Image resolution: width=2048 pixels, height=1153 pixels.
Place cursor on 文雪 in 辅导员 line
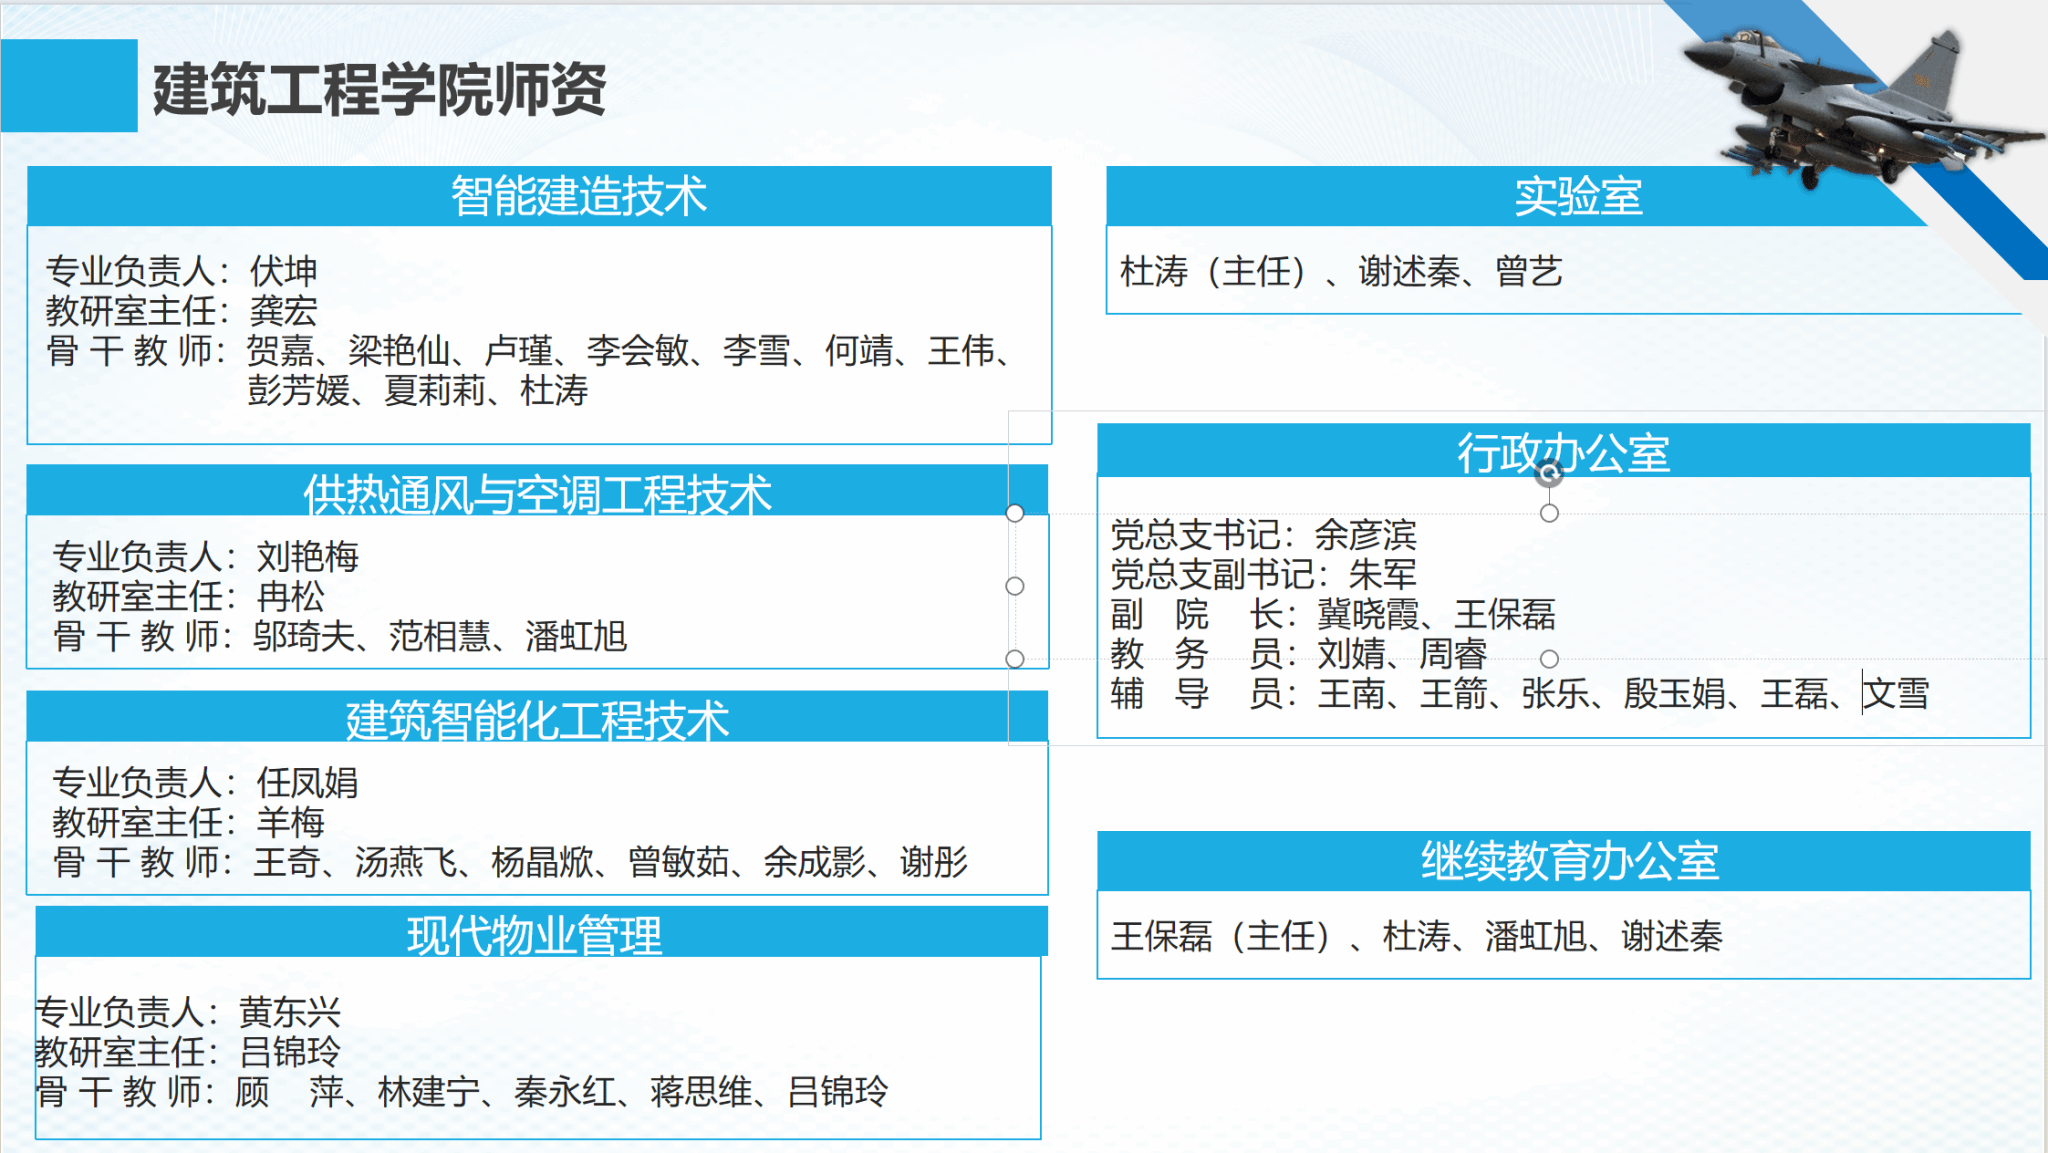1897,693
